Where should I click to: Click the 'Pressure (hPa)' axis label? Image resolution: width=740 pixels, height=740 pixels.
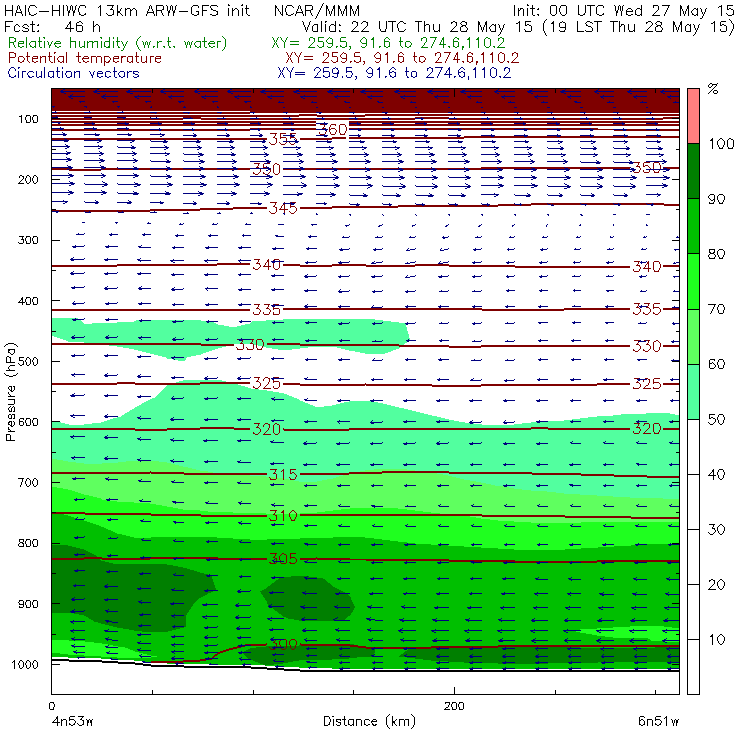point(10,392)
